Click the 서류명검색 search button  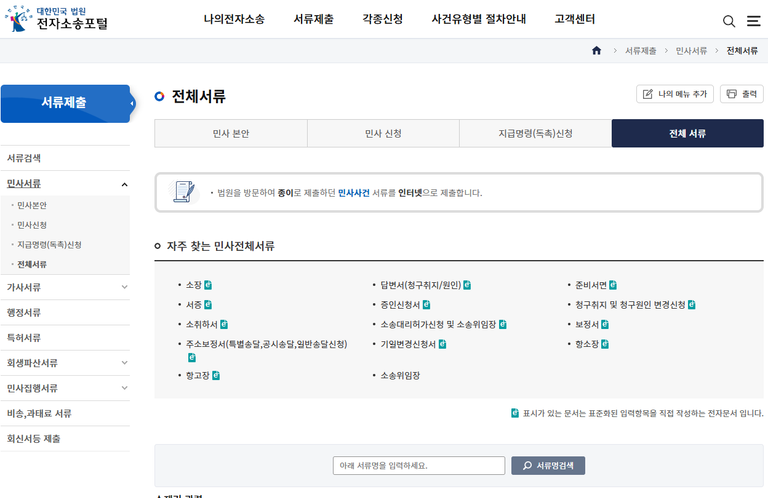coord(548,465)
